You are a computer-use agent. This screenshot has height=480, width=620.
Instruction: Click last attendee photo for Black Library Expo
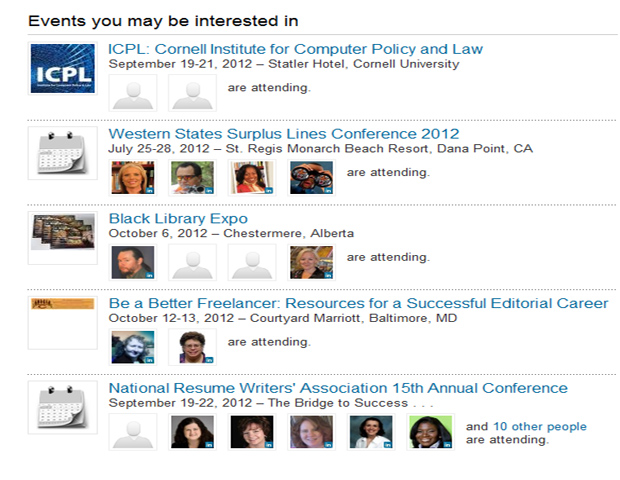[x=311, y=262]
